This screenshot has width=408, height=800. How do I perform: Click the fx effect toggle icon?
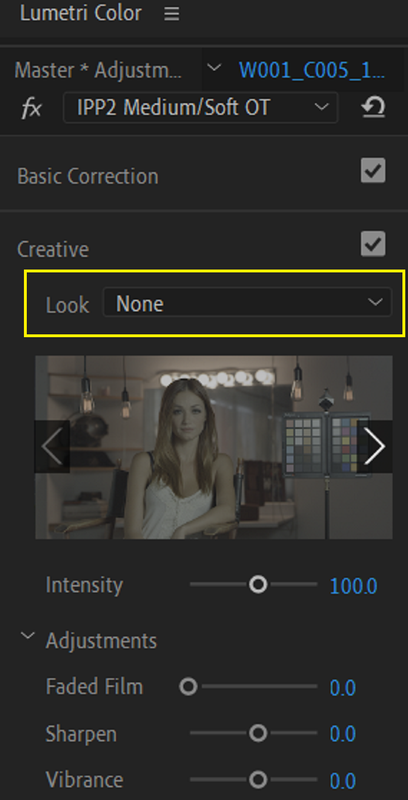(x=32, y=108)
